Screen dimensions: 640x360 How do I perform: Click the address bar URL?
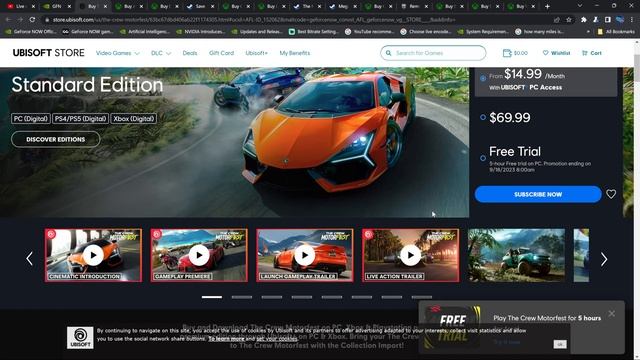tap(254, 20)
